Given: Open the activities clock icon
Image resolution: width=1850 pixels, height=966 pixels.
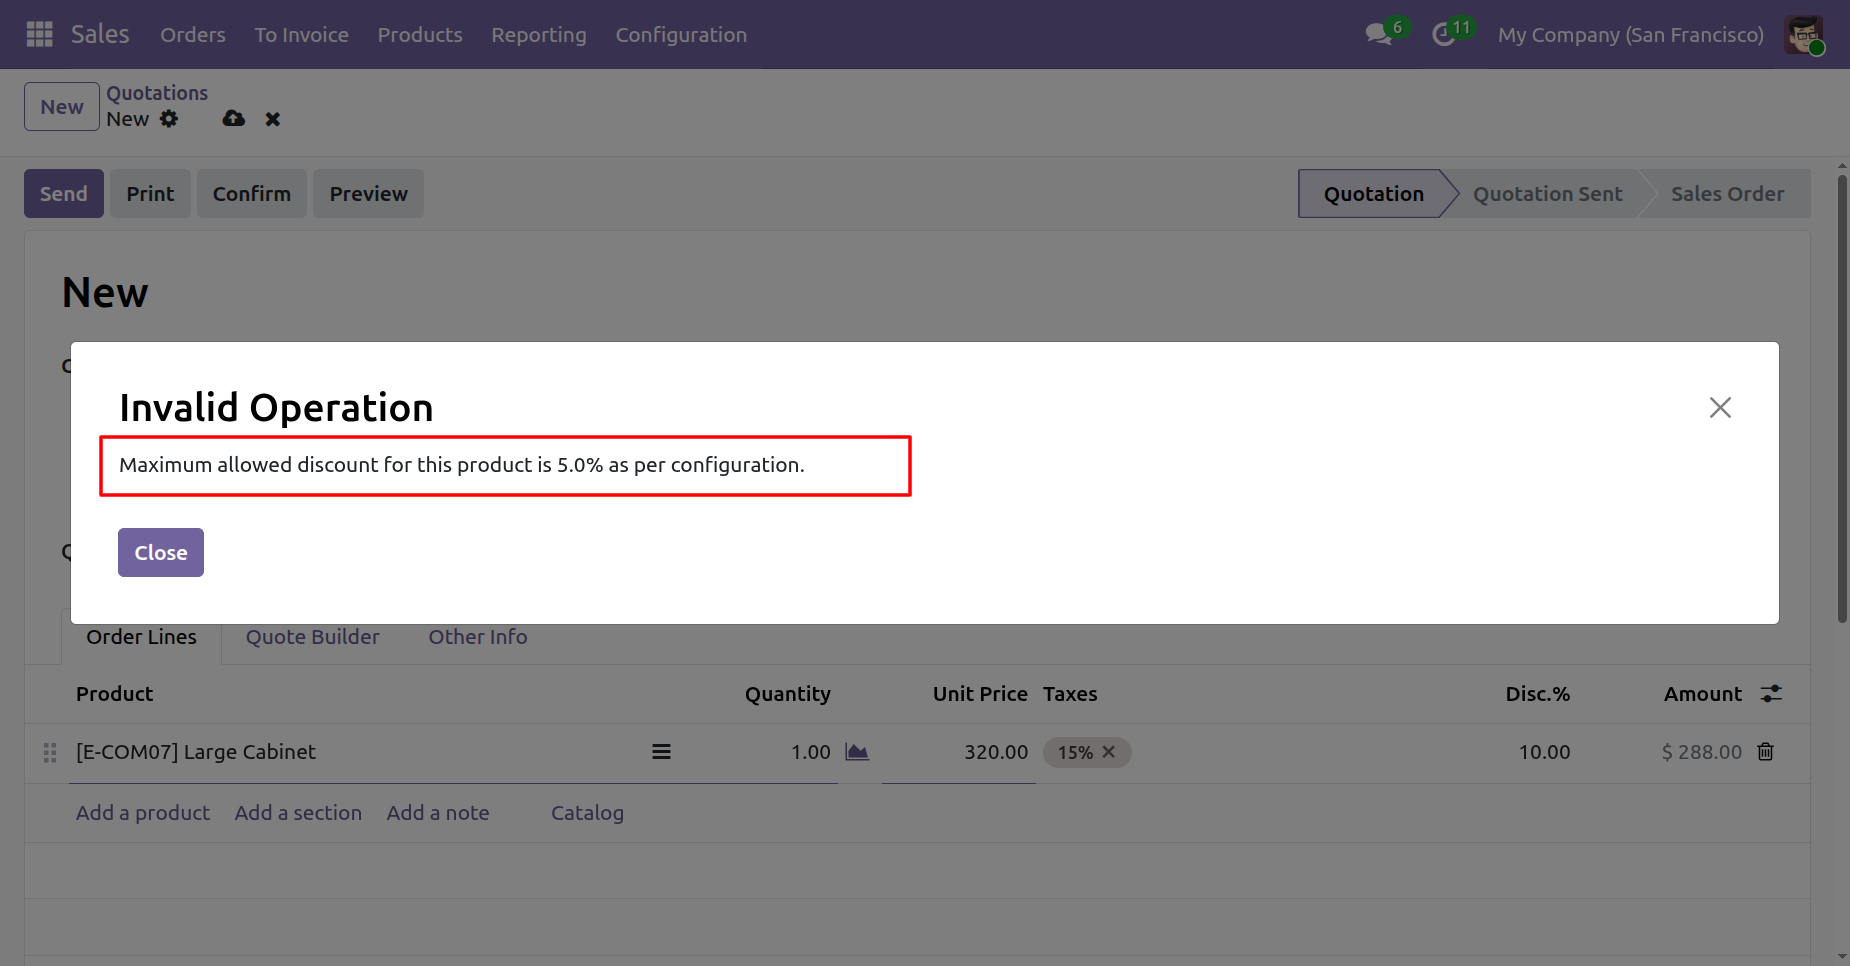Looking at the screenshot, I should [1443, 34].
